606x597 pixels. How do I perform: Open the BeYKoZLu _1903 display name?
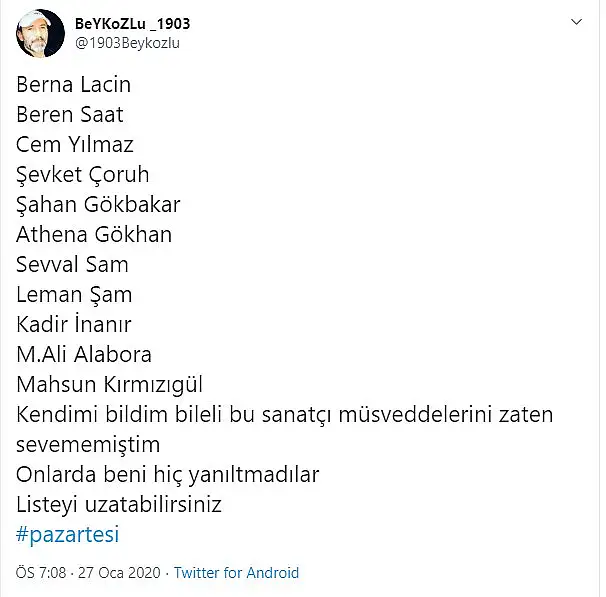pos(133,24)
